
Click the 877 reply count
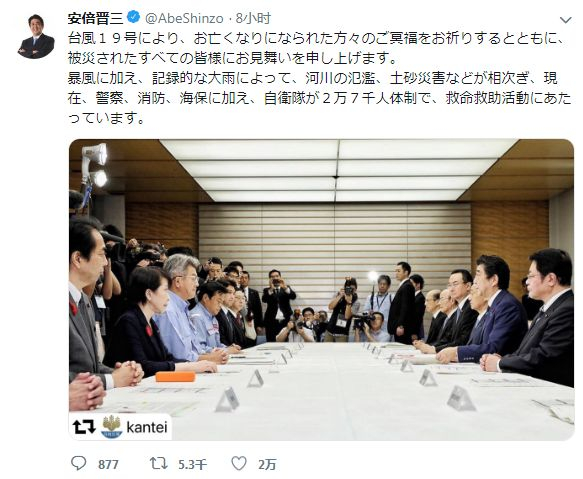108,464
